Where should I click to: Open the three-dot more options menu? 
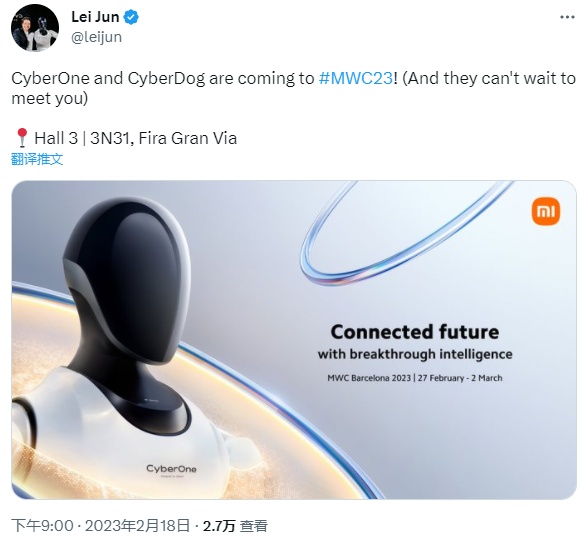567,17
